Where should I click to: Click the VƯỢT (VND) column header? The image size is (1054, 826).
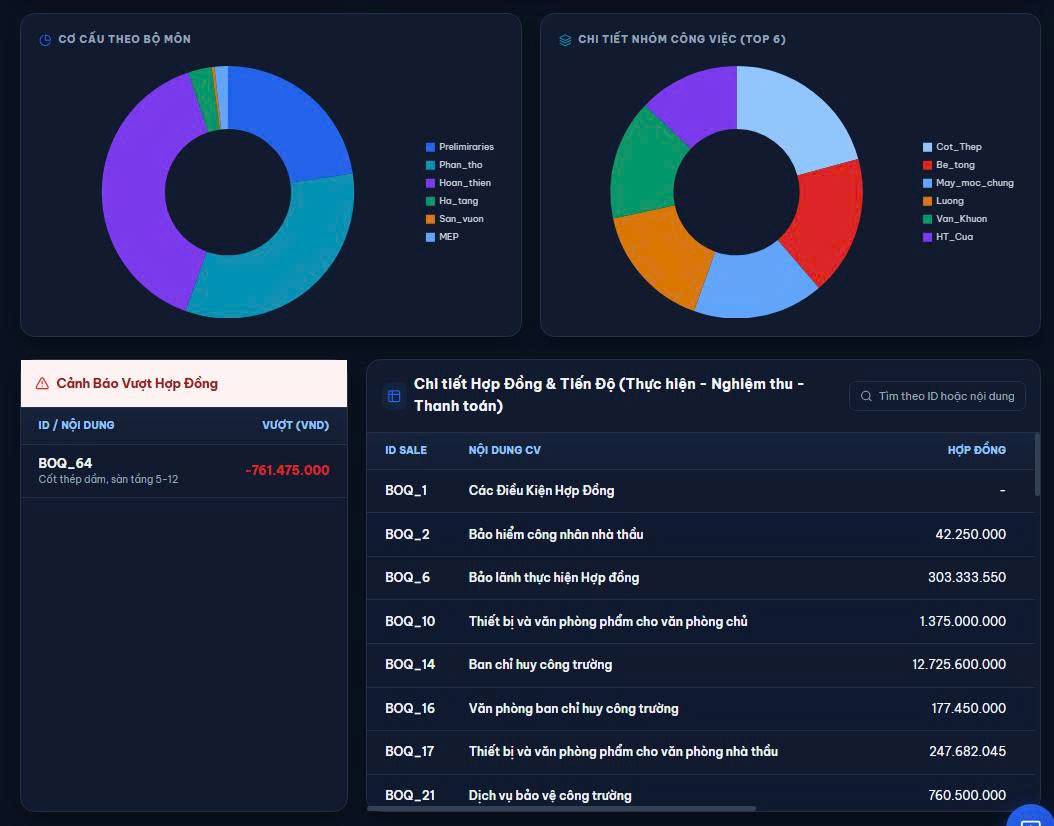[x=296, y=425]
